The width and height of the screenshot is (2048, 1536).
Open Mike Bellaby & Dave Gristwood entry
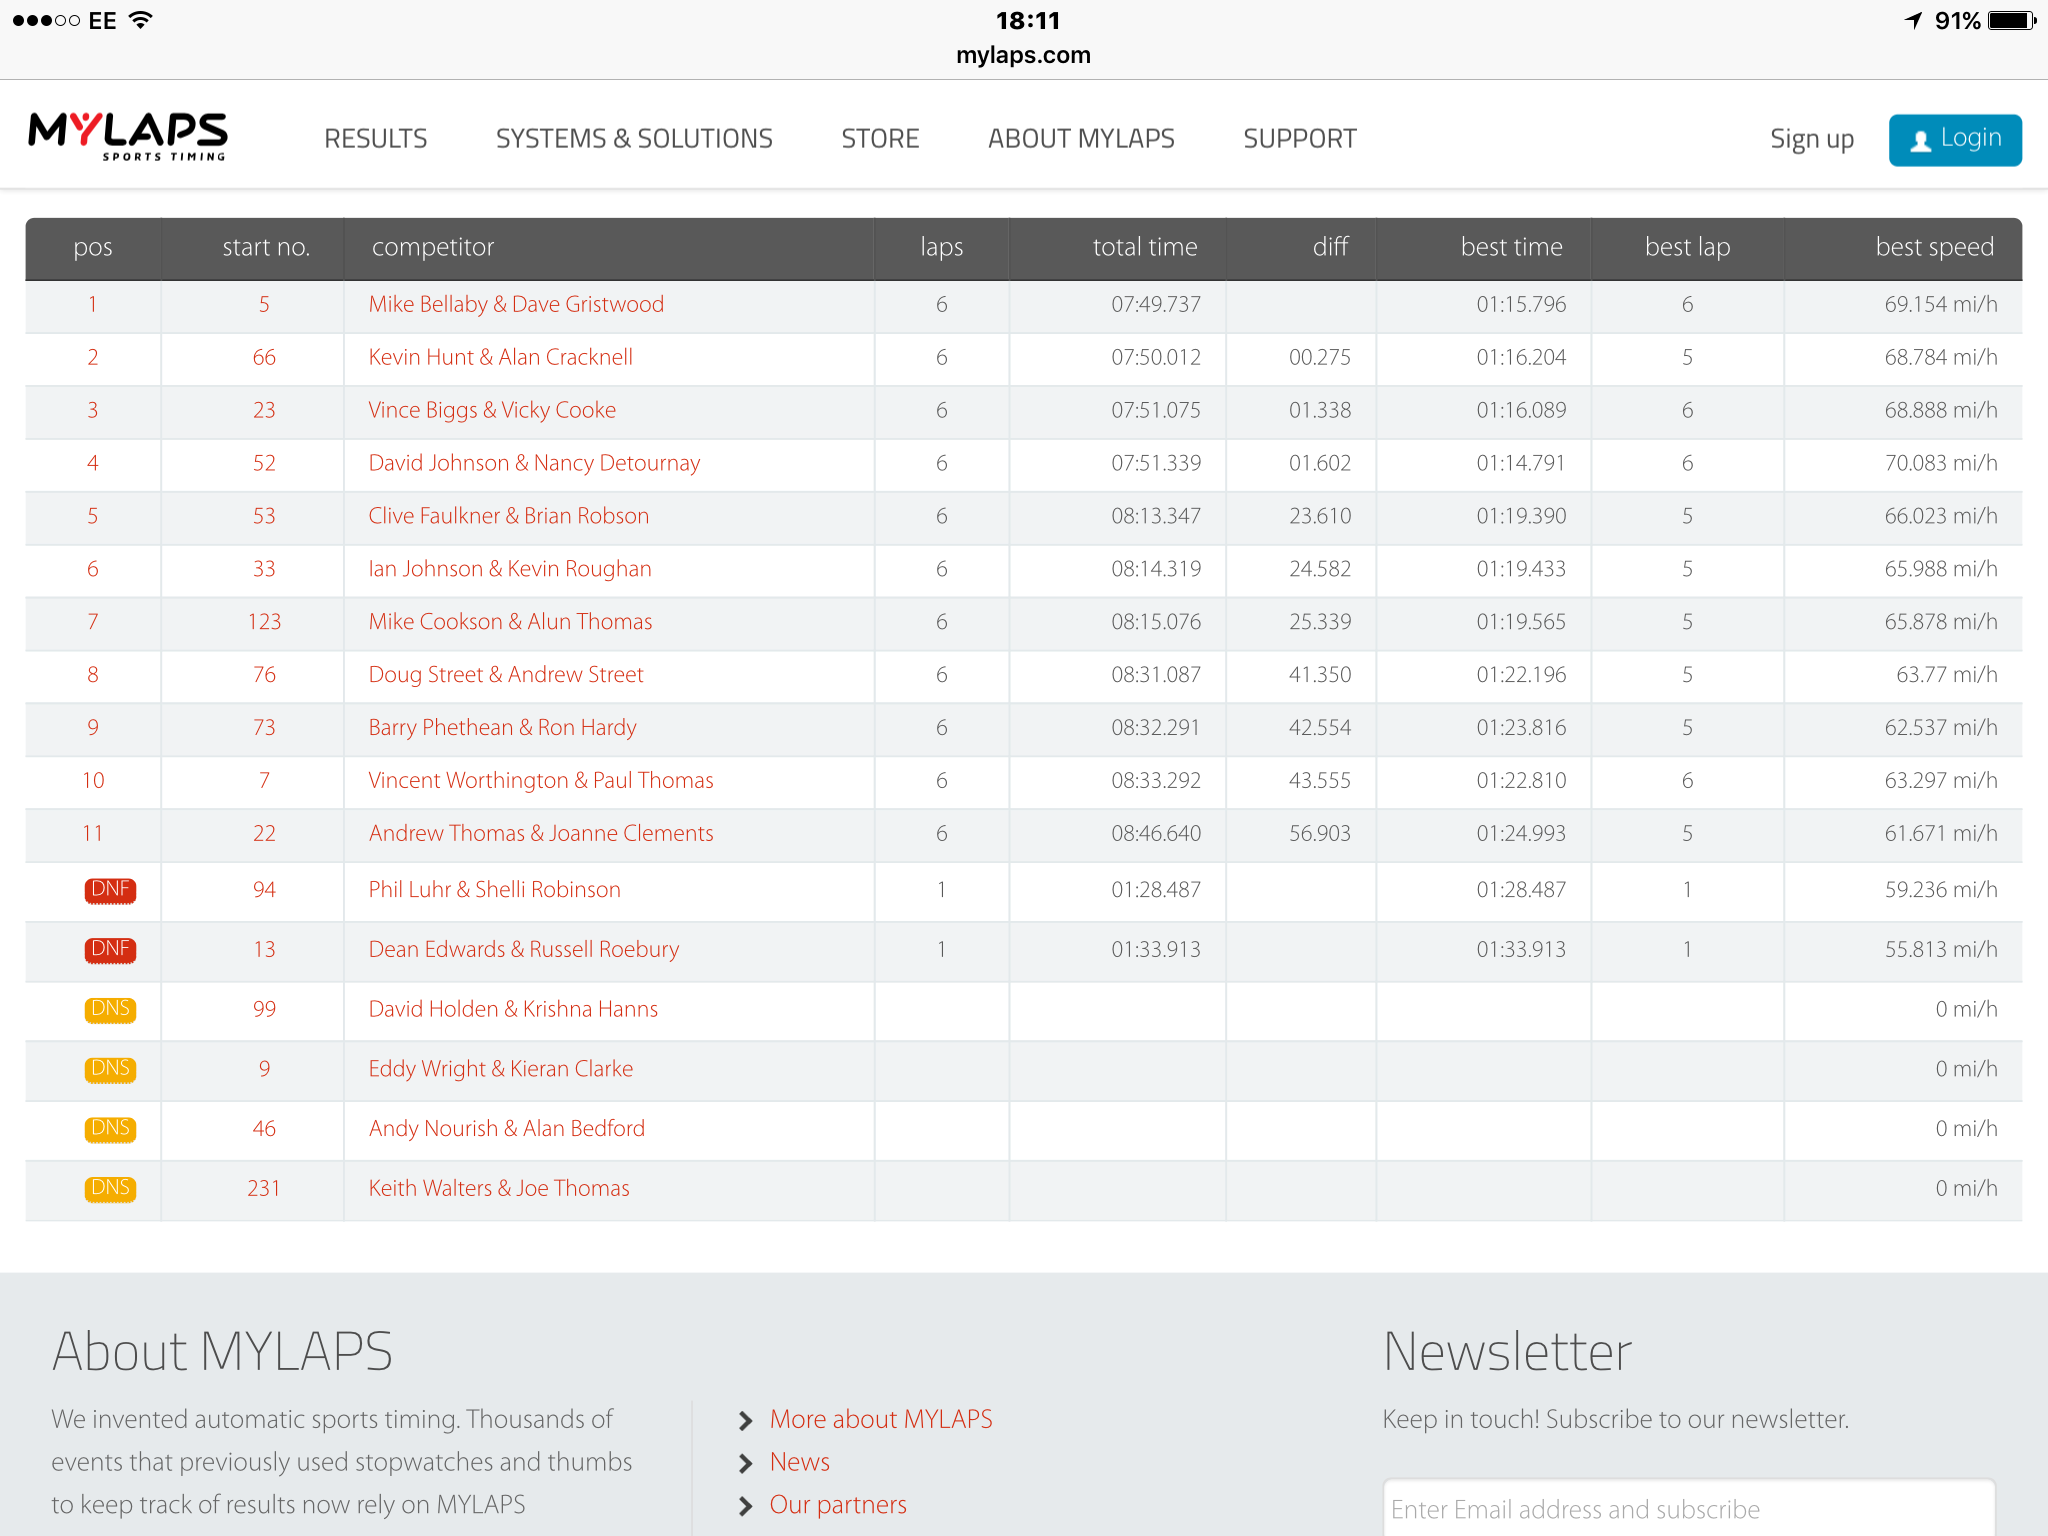[516, 304]
